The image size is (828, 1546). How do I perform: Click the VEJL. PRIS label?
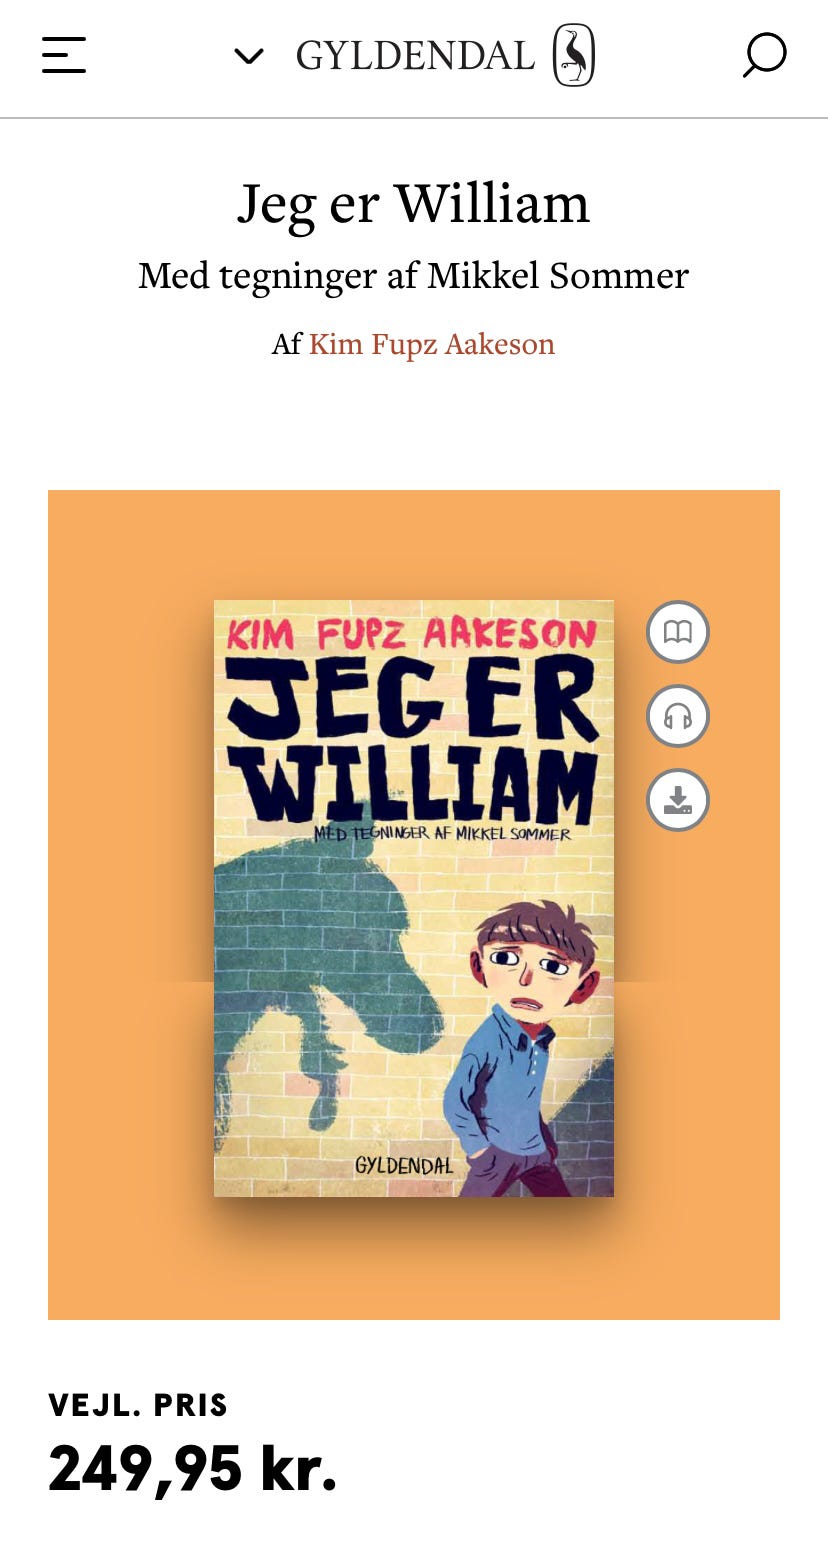click(138, 1405)
